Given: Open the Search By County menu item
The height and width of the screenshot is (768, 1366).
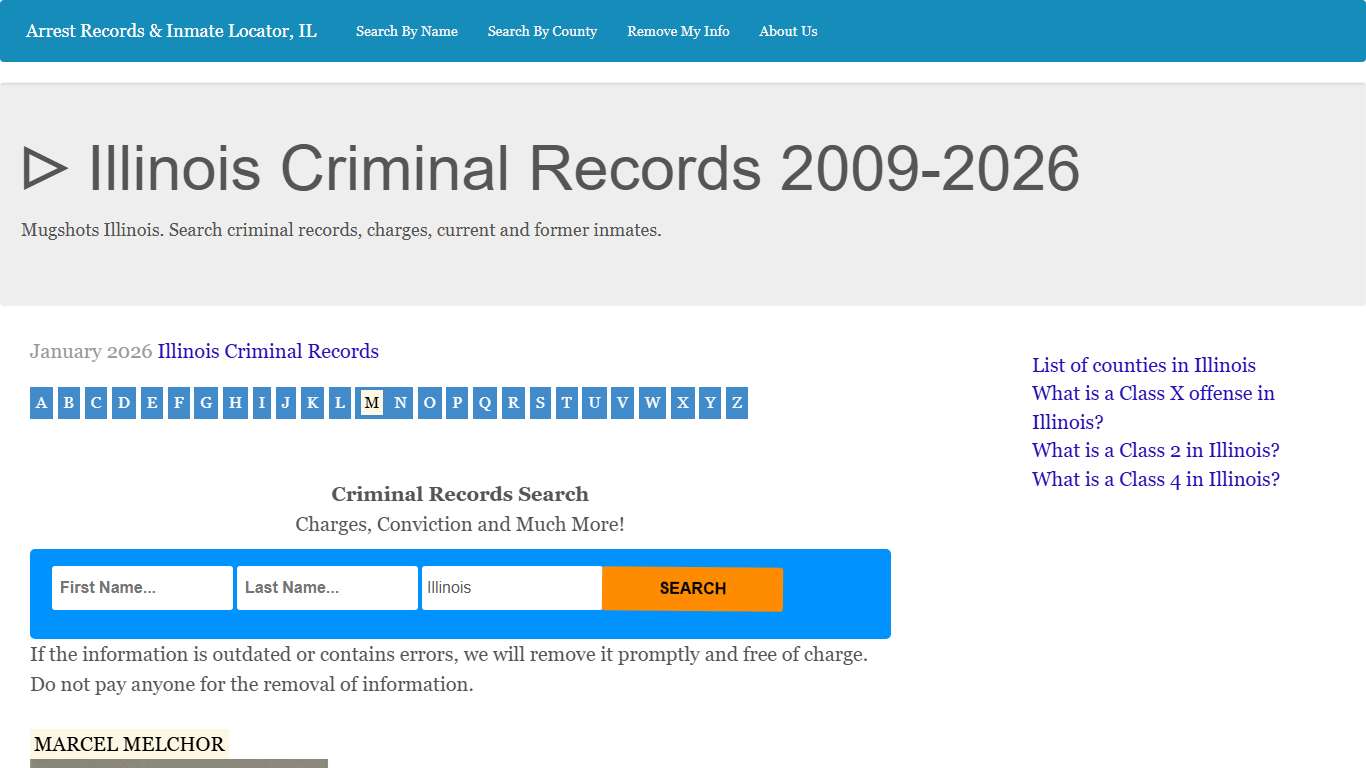Looking at the screenshot, I should [542, 31].
